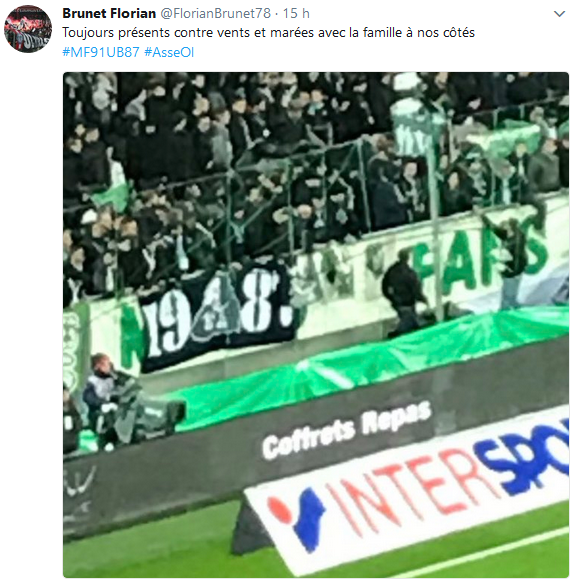
Task: Click the black 1948 banner in photo
Action: click(x=219, y=316)
